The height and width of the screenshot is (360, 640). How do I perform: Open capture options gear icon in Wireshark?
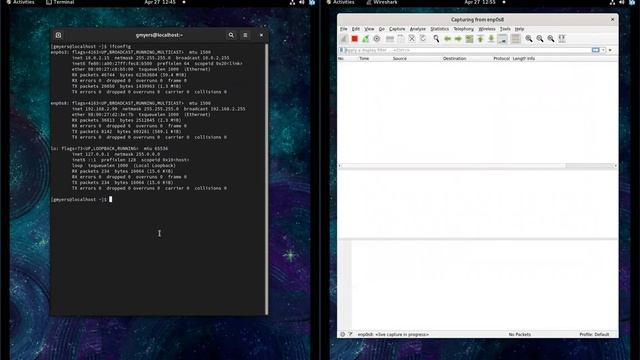tap(377, 39)
